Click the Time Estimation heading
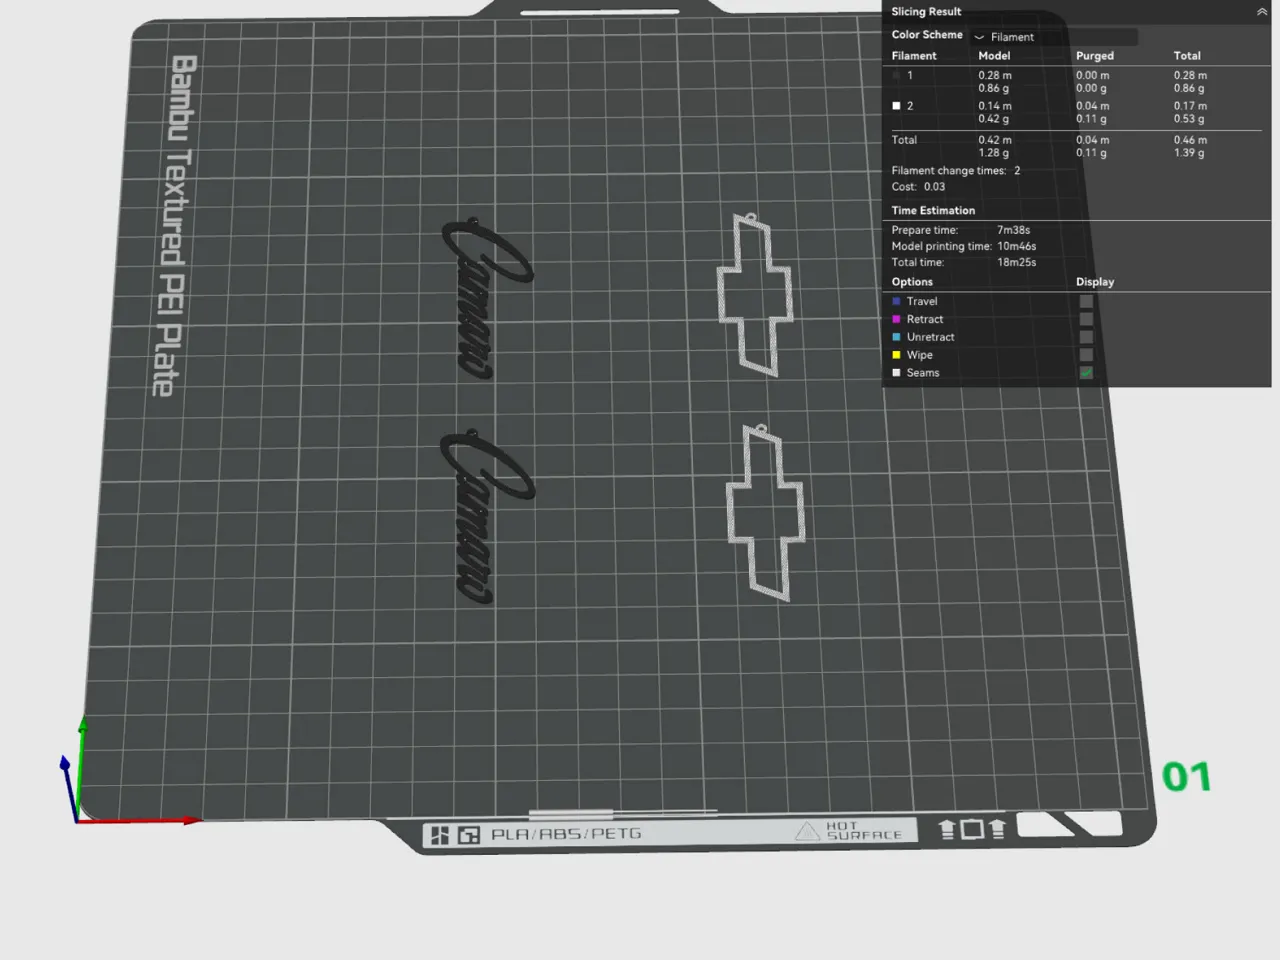The height and width of the screenshot is (960, 1280). (x=933, y=211)
